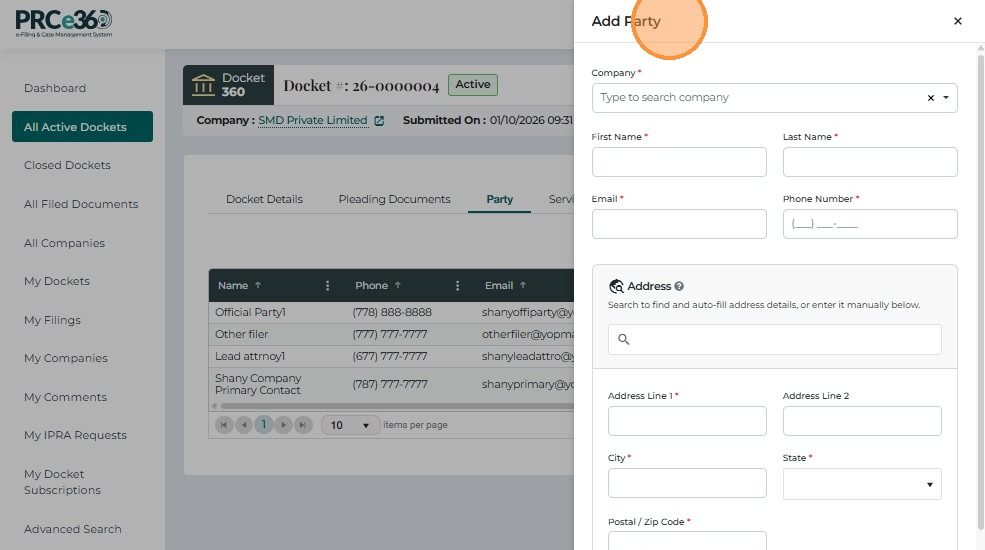Expand the Company search dropdown
This screenshot has height=550, width=985.
tap(946, 98)
